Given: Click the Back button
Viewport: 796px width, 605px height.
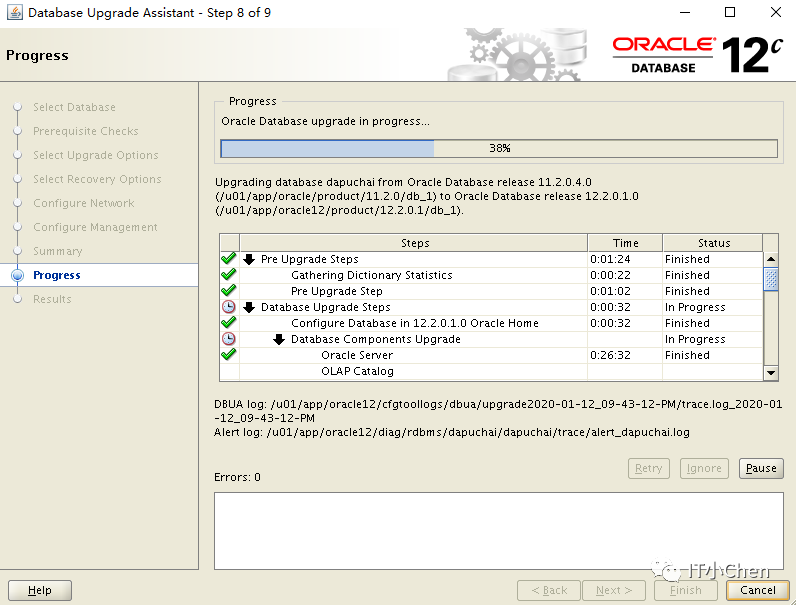Looking at the screenshot, I should (549, 590).
